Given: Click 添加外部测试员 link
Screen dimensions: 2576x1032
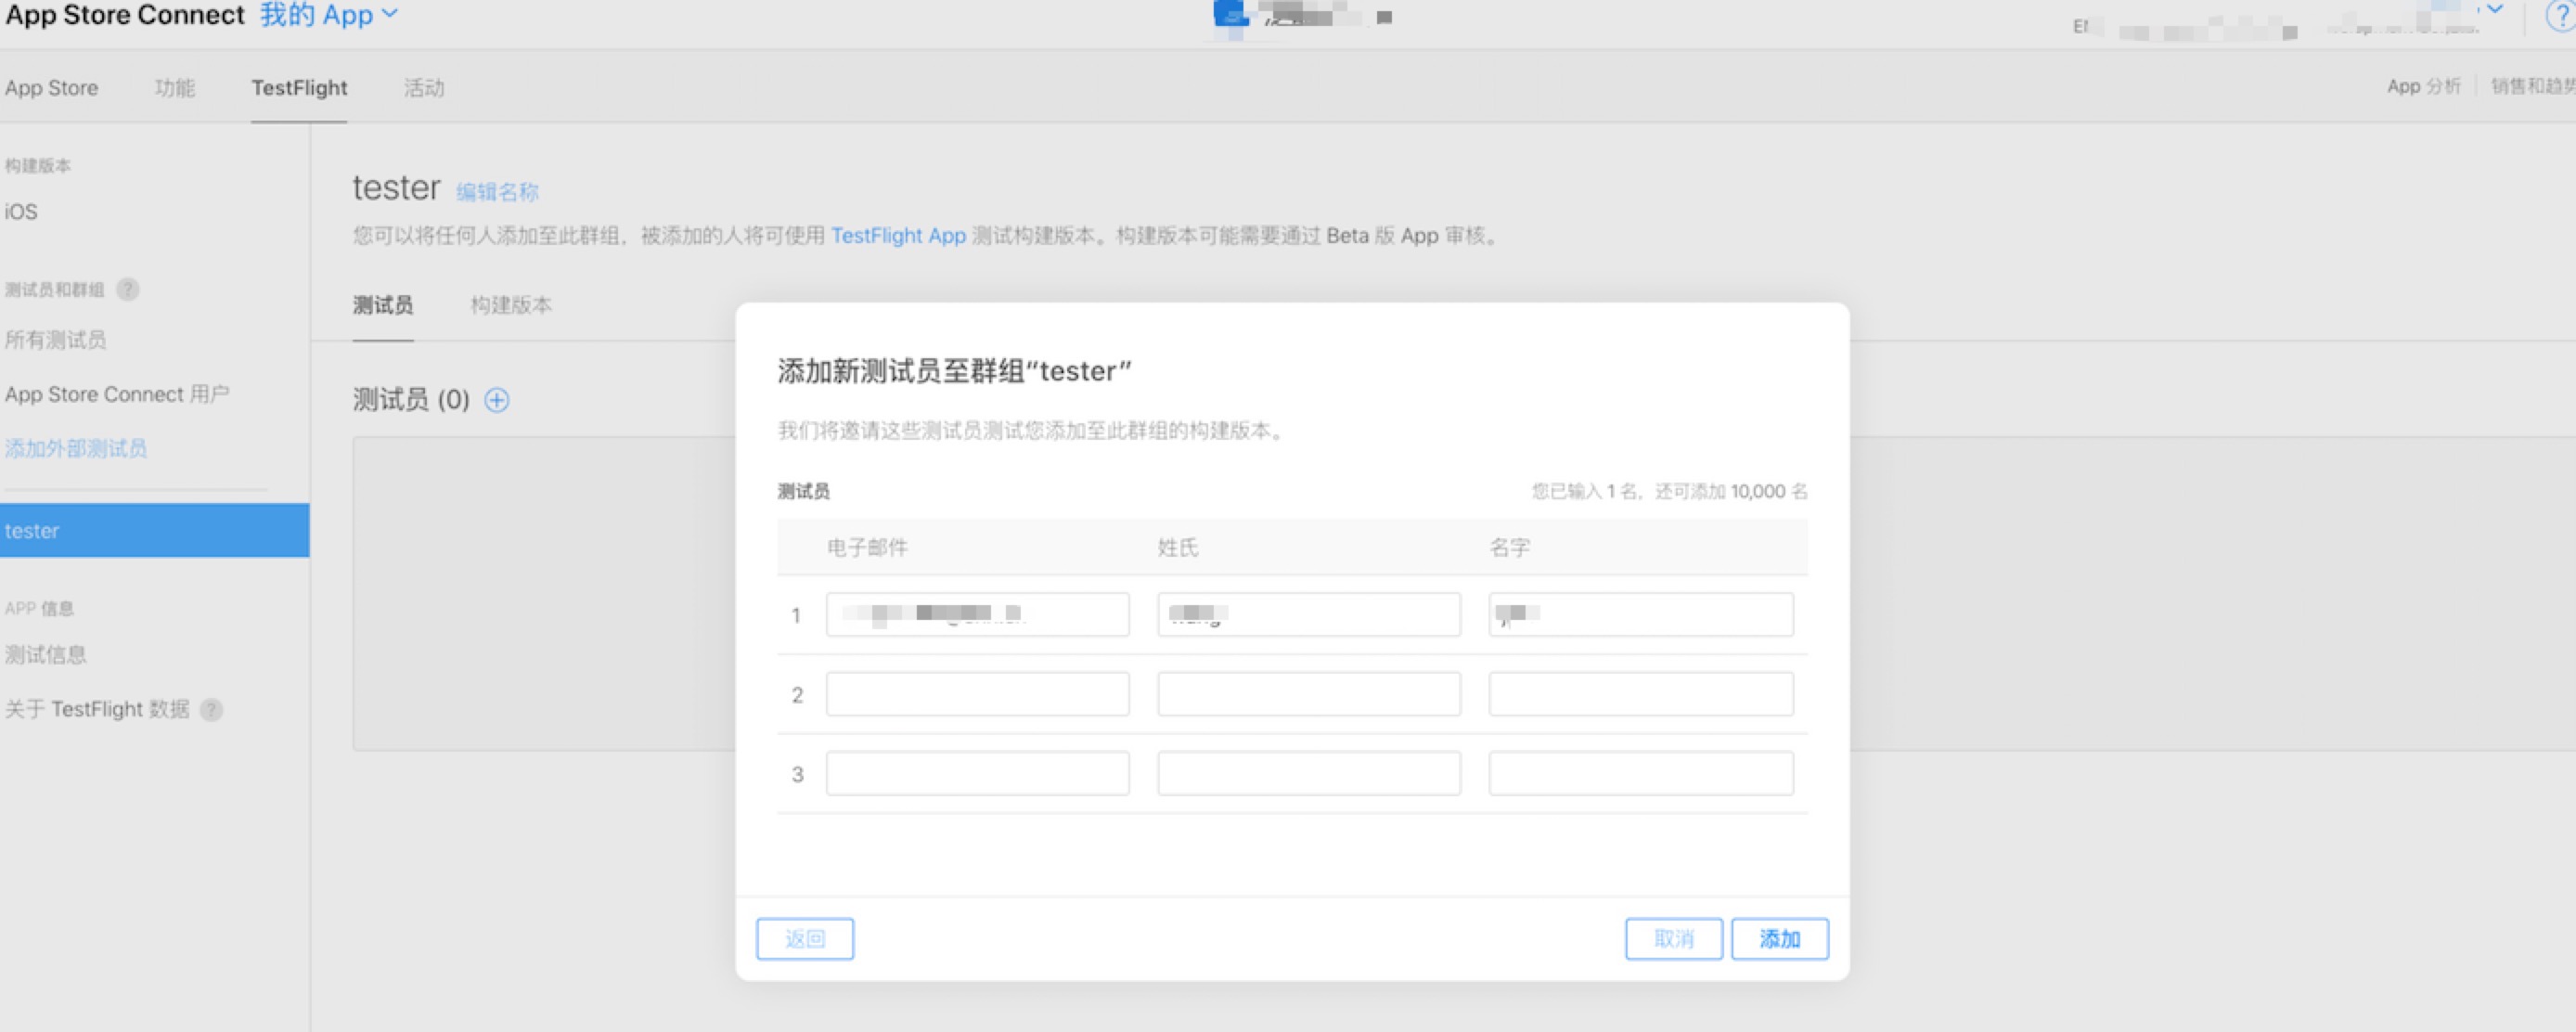Looking at the screenshot, I should pyautogui.click(x=76, y=448).
